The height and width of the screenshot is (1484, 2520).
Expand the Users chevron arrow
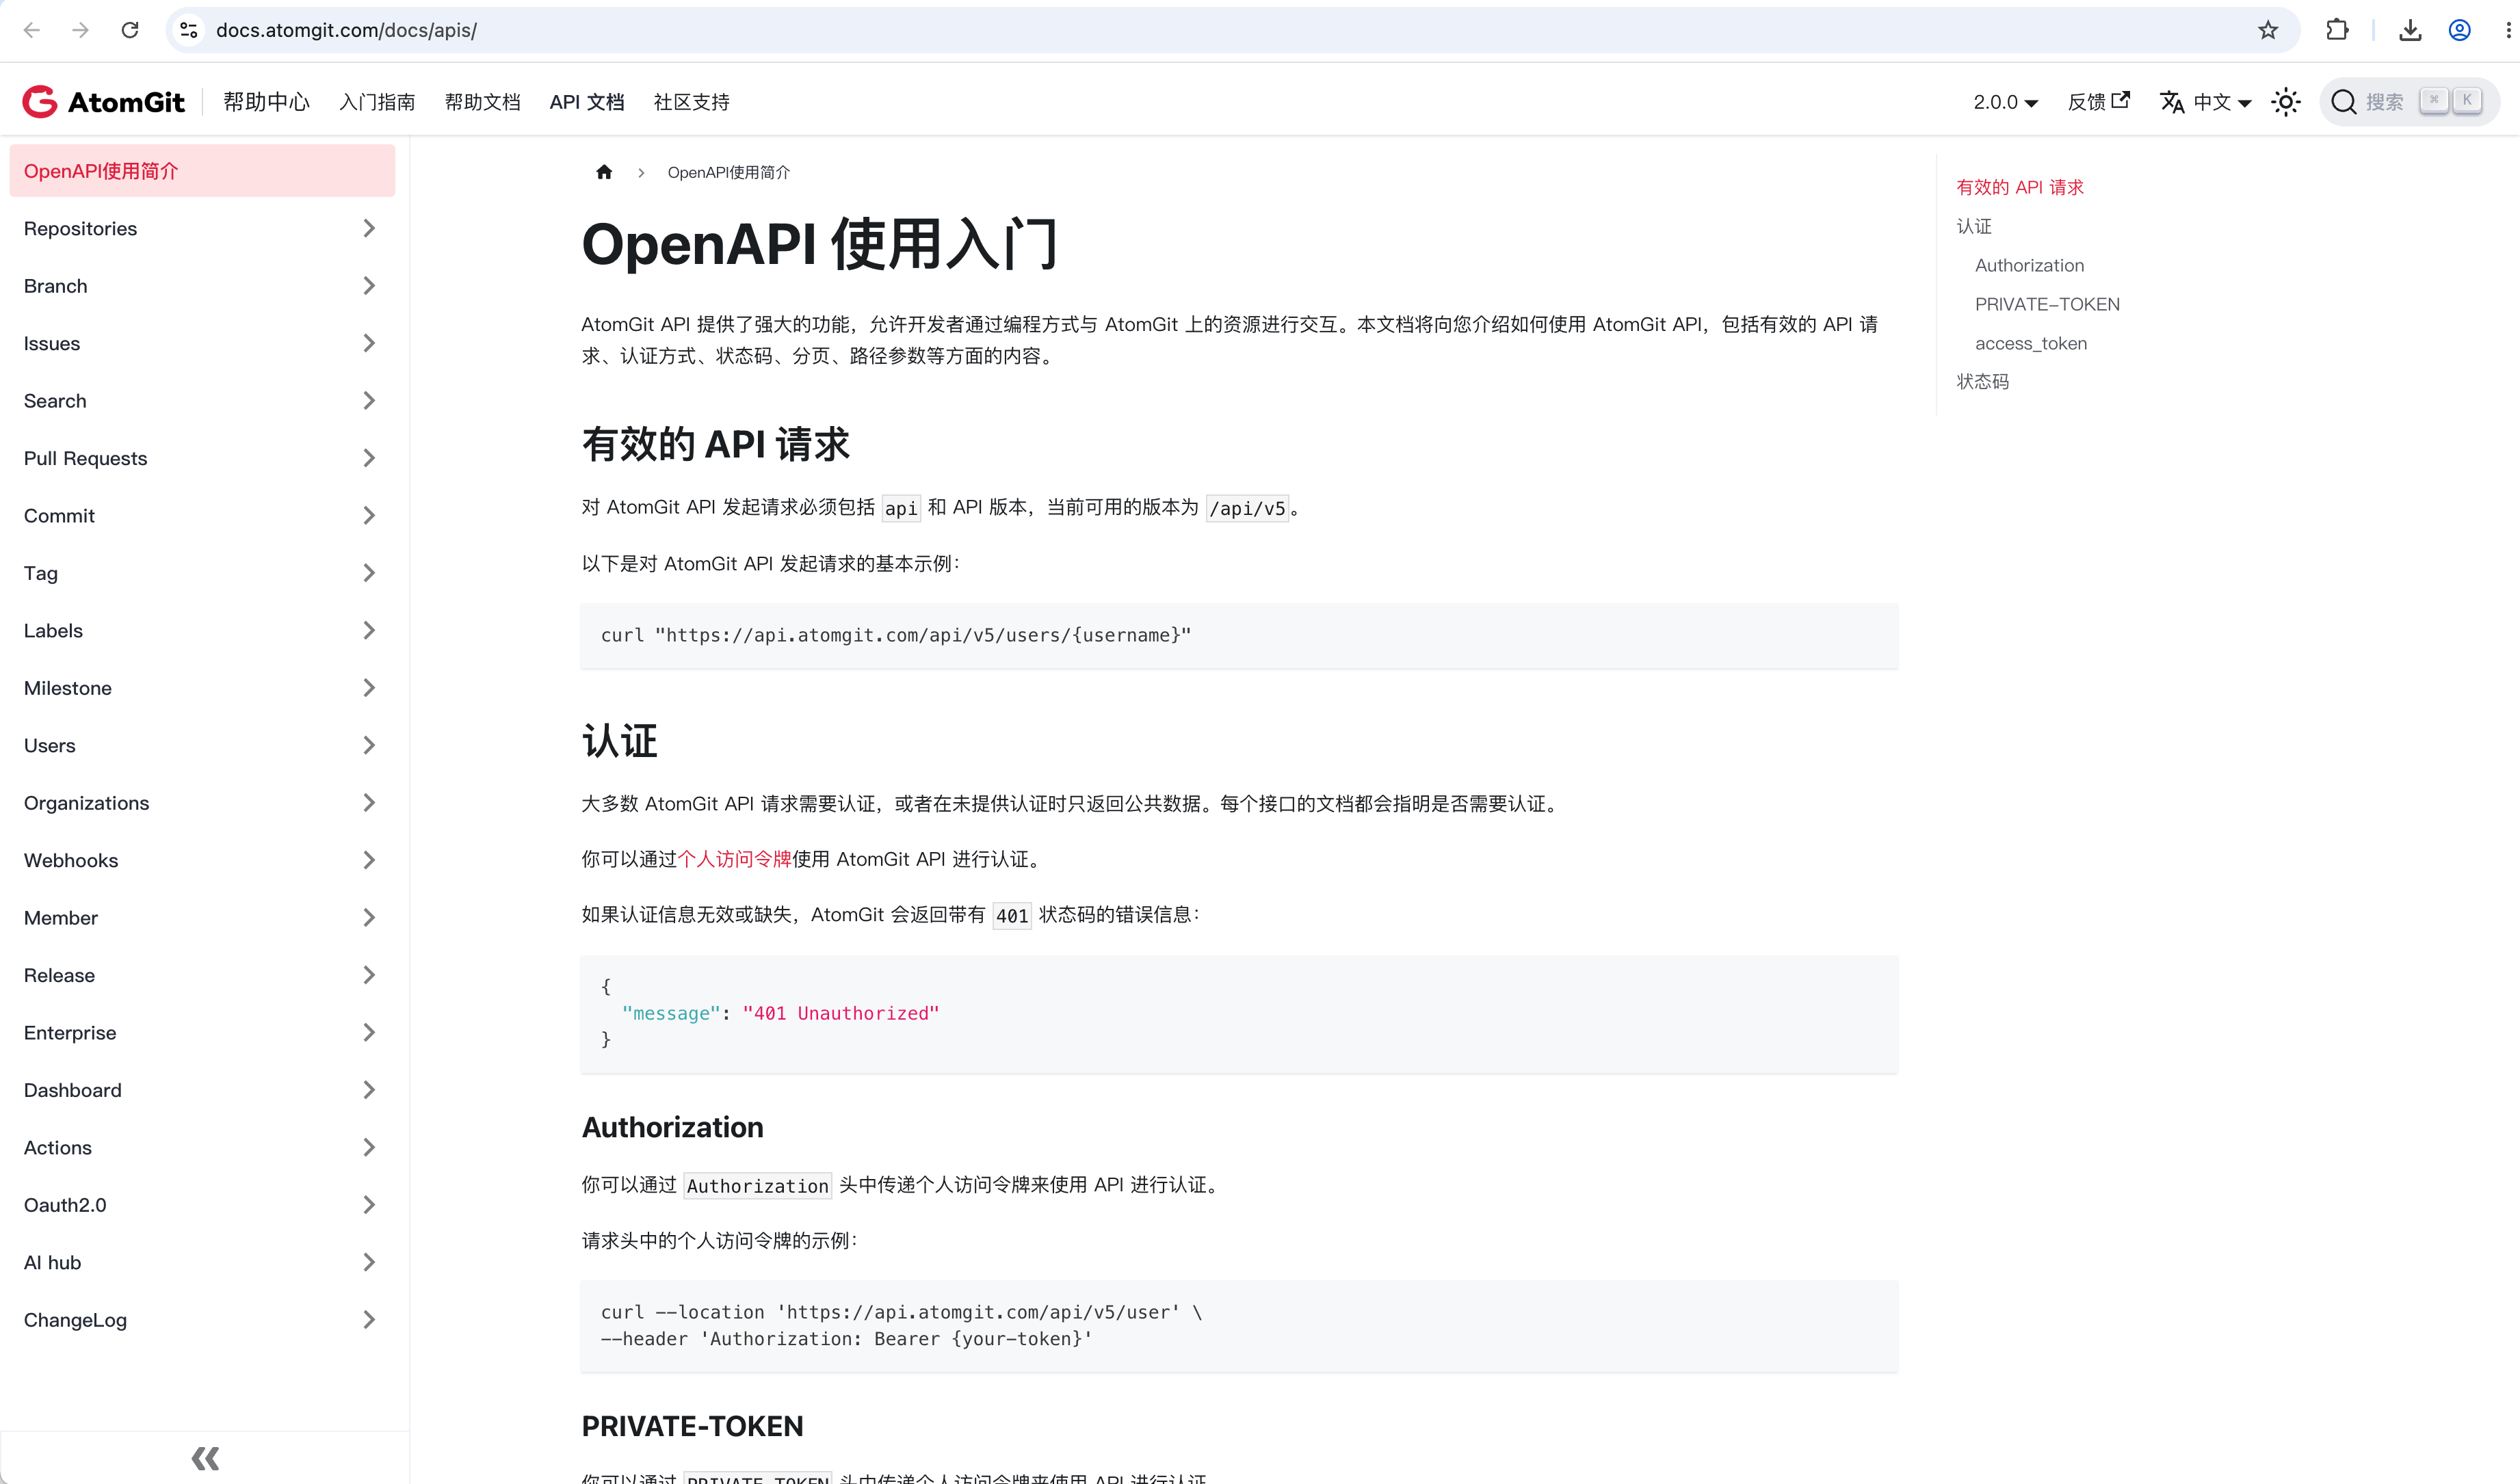click(x=369, y=746)
